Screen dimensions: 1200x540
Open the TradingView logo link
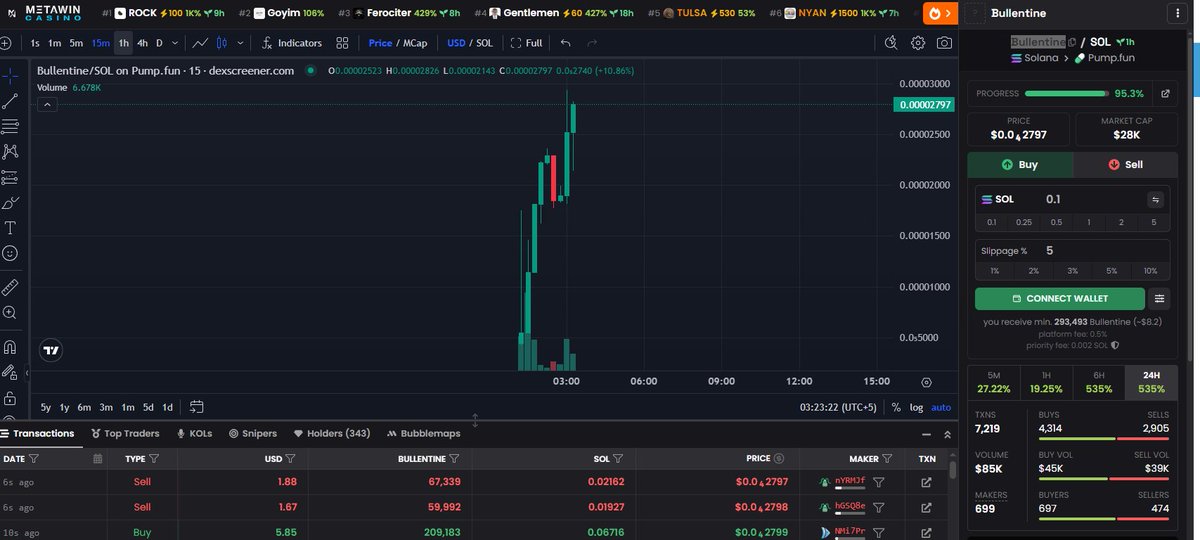coord(50,351)
